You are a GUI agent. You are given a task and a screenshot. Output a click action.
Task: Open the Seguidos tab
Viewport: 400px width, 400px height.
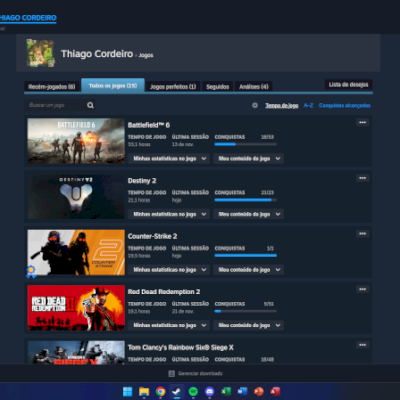[x=217, y=87]
